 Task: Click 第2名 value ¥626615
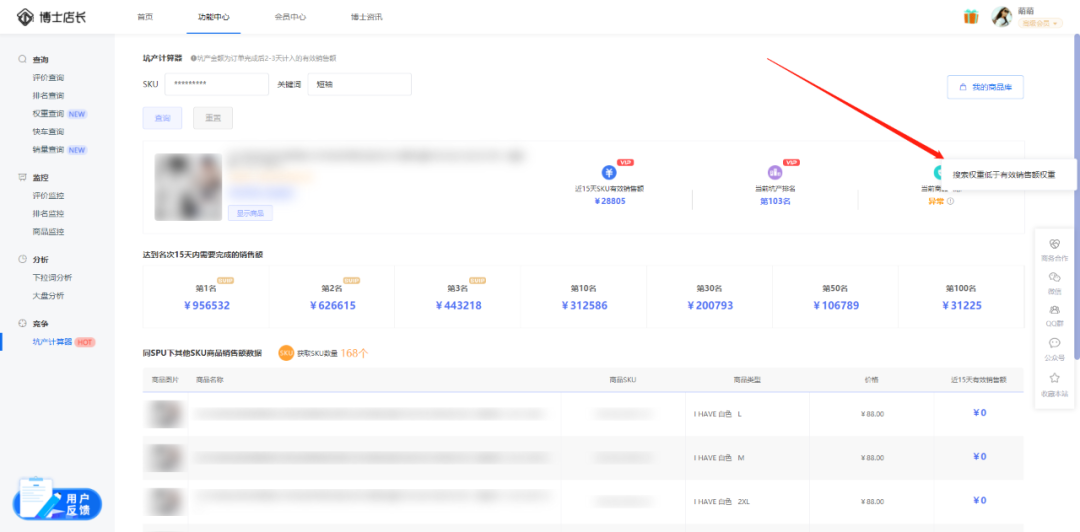(x=333, y=305)
